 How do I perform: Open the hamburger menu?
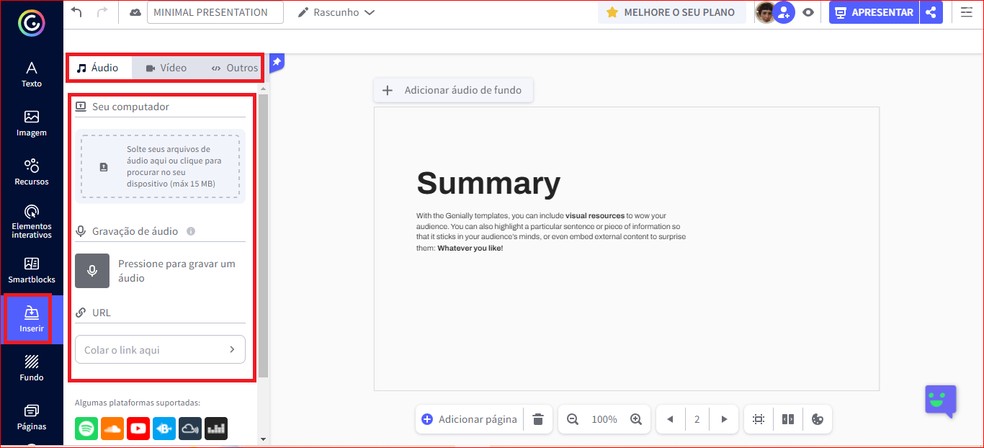(x=966, y=13)
